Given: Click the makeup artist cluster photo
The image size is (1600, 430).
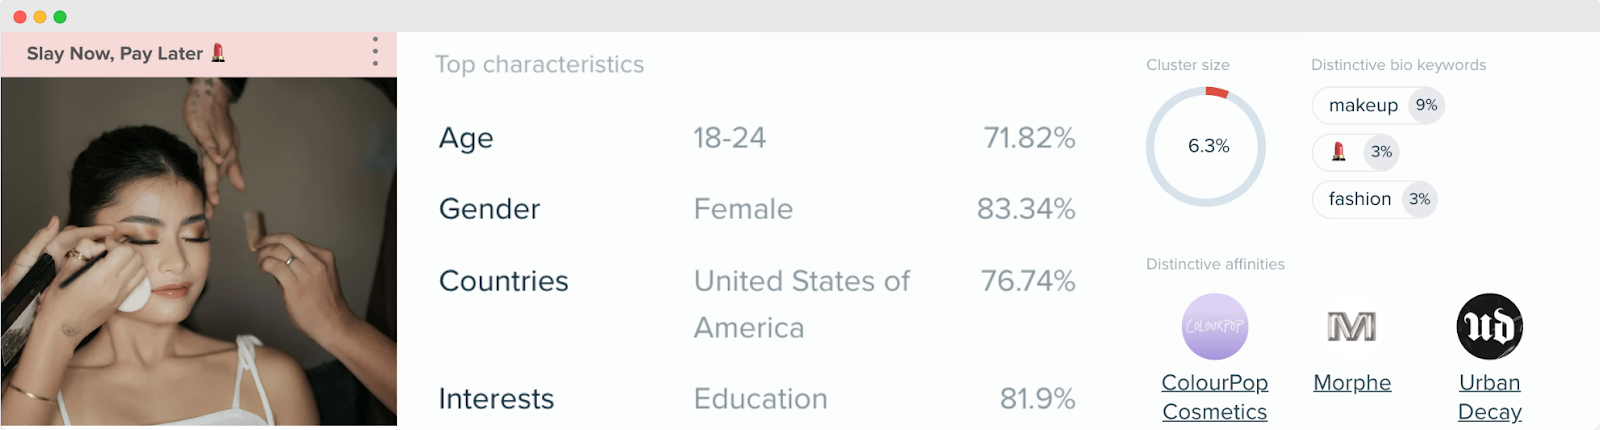Looking at the screenshot, I should [199, 252].
